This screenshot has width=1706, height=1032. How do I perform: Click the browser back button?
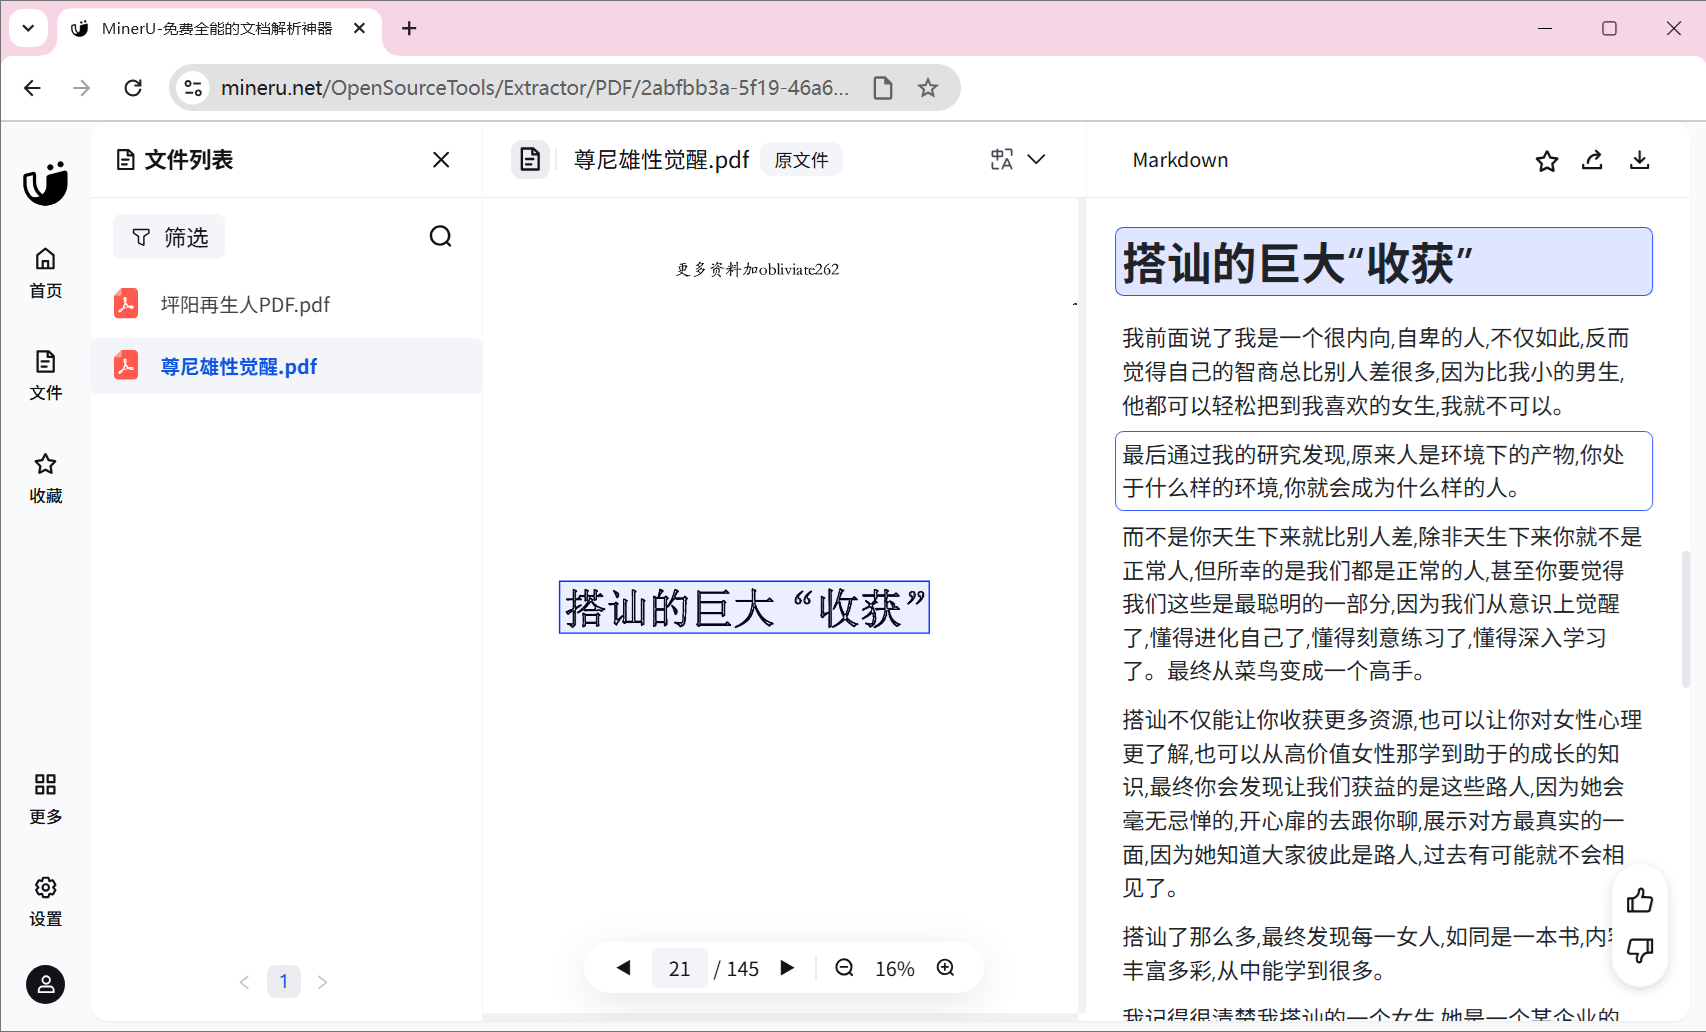point(33,88)
